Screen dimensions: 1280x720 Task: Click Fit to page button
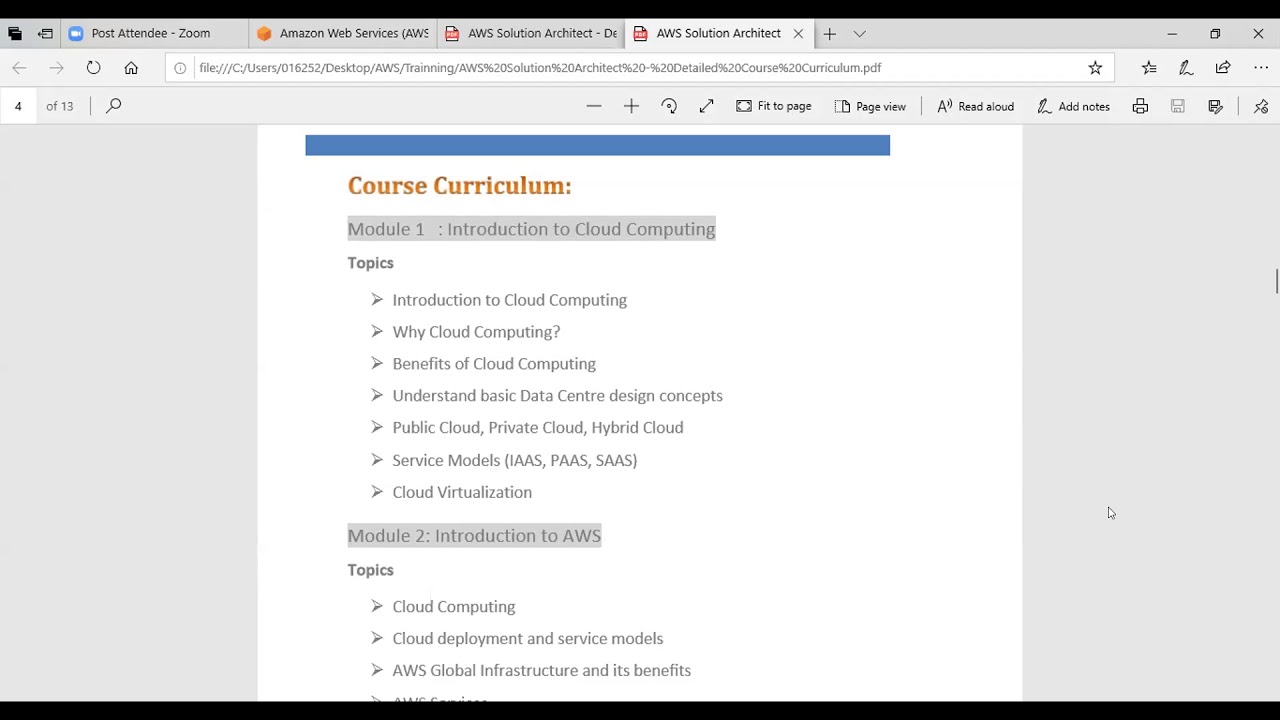(774, 106)
